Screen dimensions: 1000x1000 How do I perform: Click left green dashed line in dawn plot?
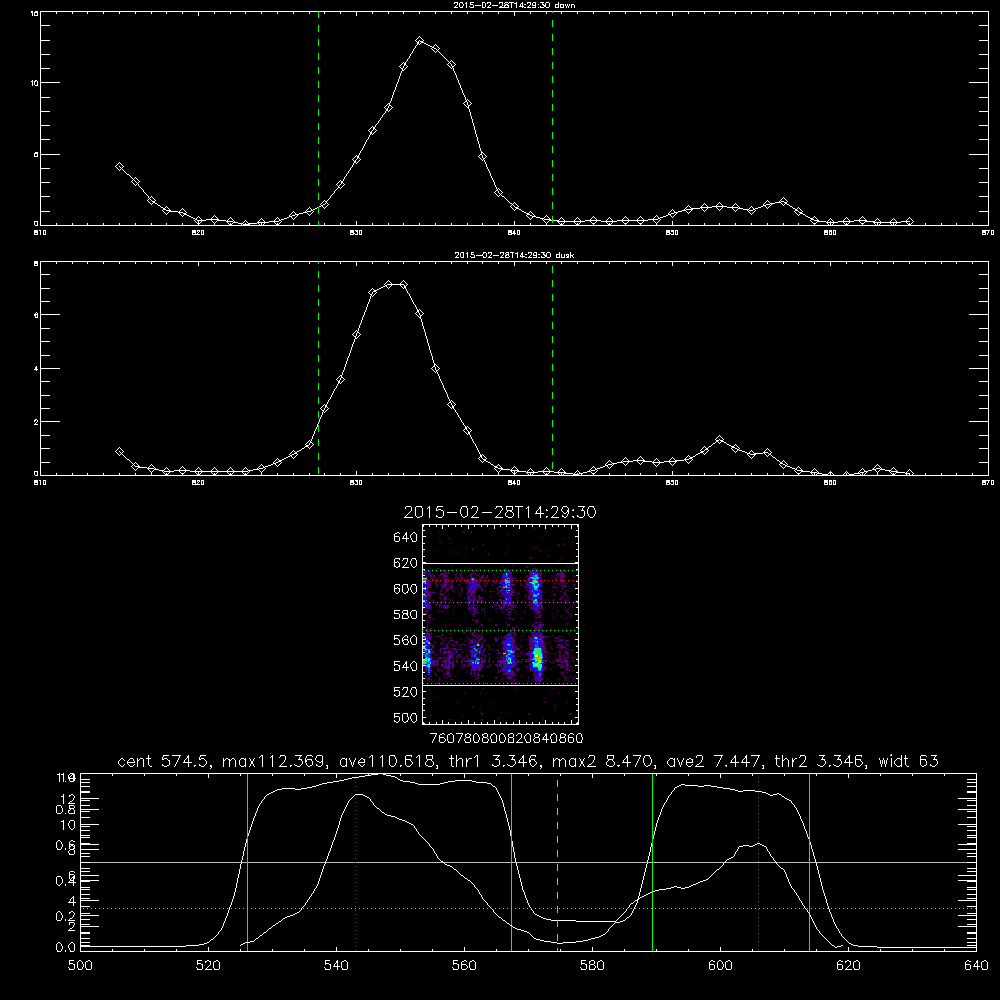coord(318,118)
